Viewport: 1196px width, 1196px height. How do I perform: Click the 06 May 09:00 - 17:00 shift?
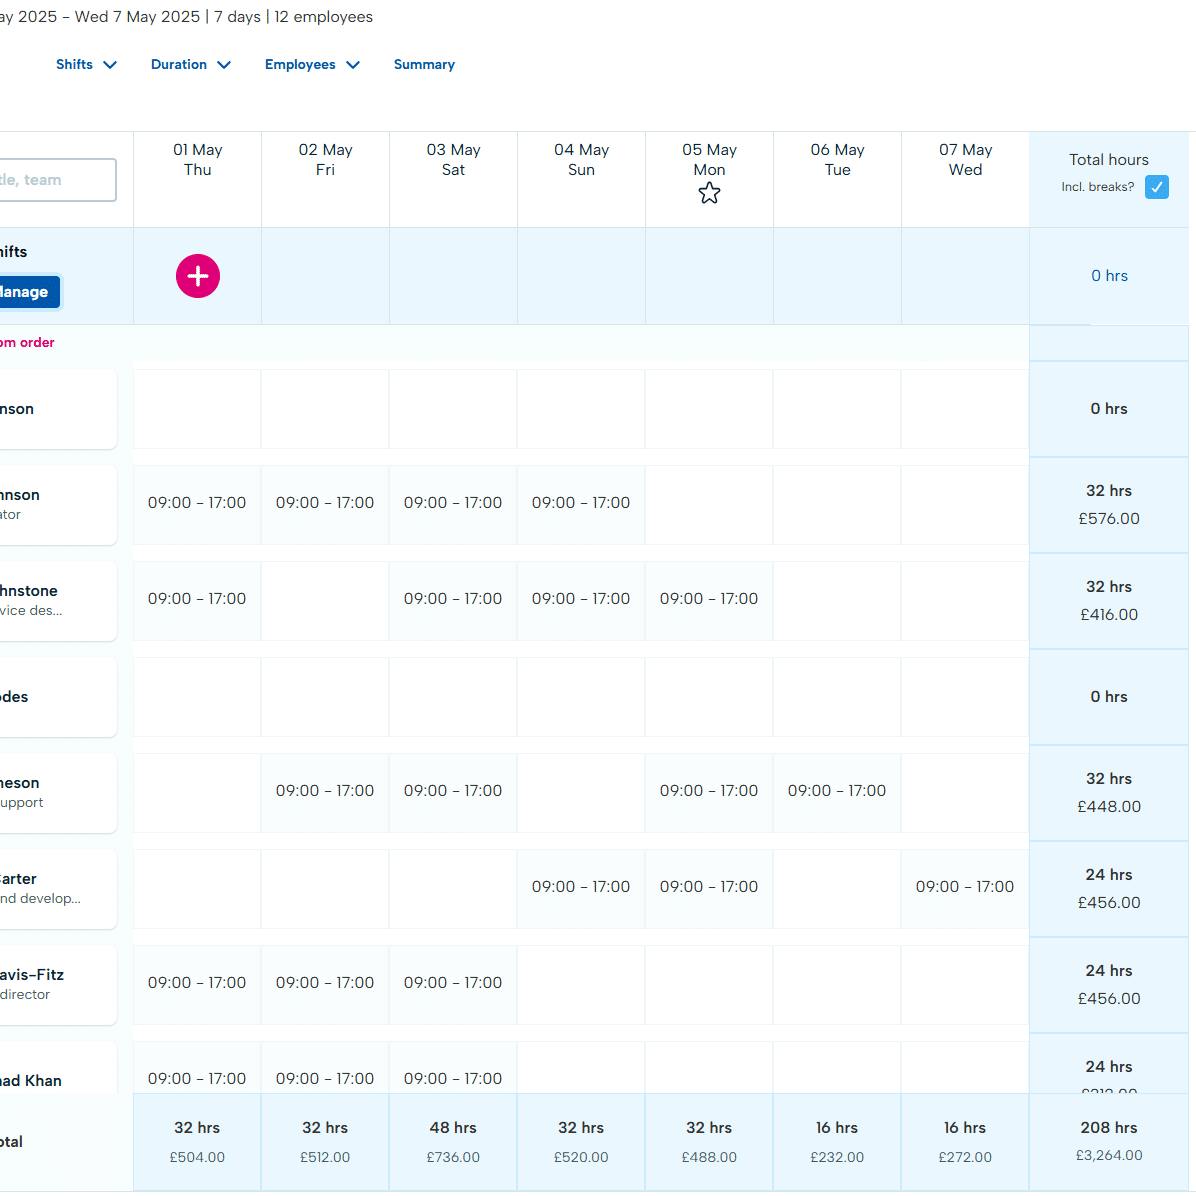click(x=837, y=791)
